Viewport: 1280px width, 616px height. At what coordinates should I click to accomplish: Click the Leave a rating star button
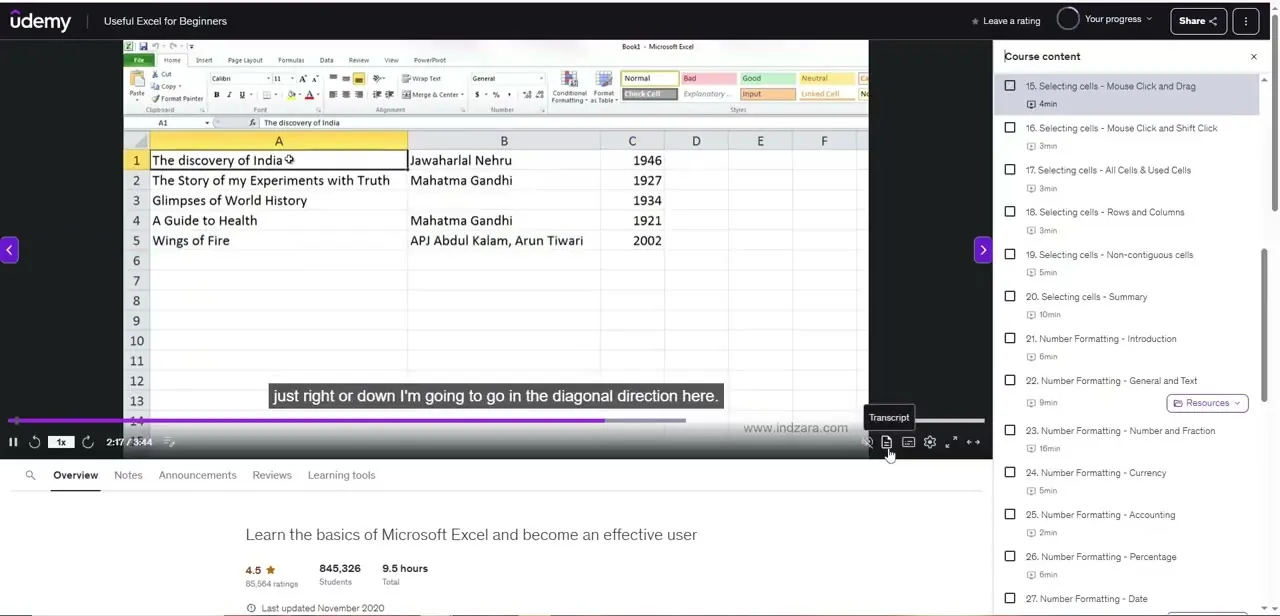pyautogui.click(x=1006, y=21)
